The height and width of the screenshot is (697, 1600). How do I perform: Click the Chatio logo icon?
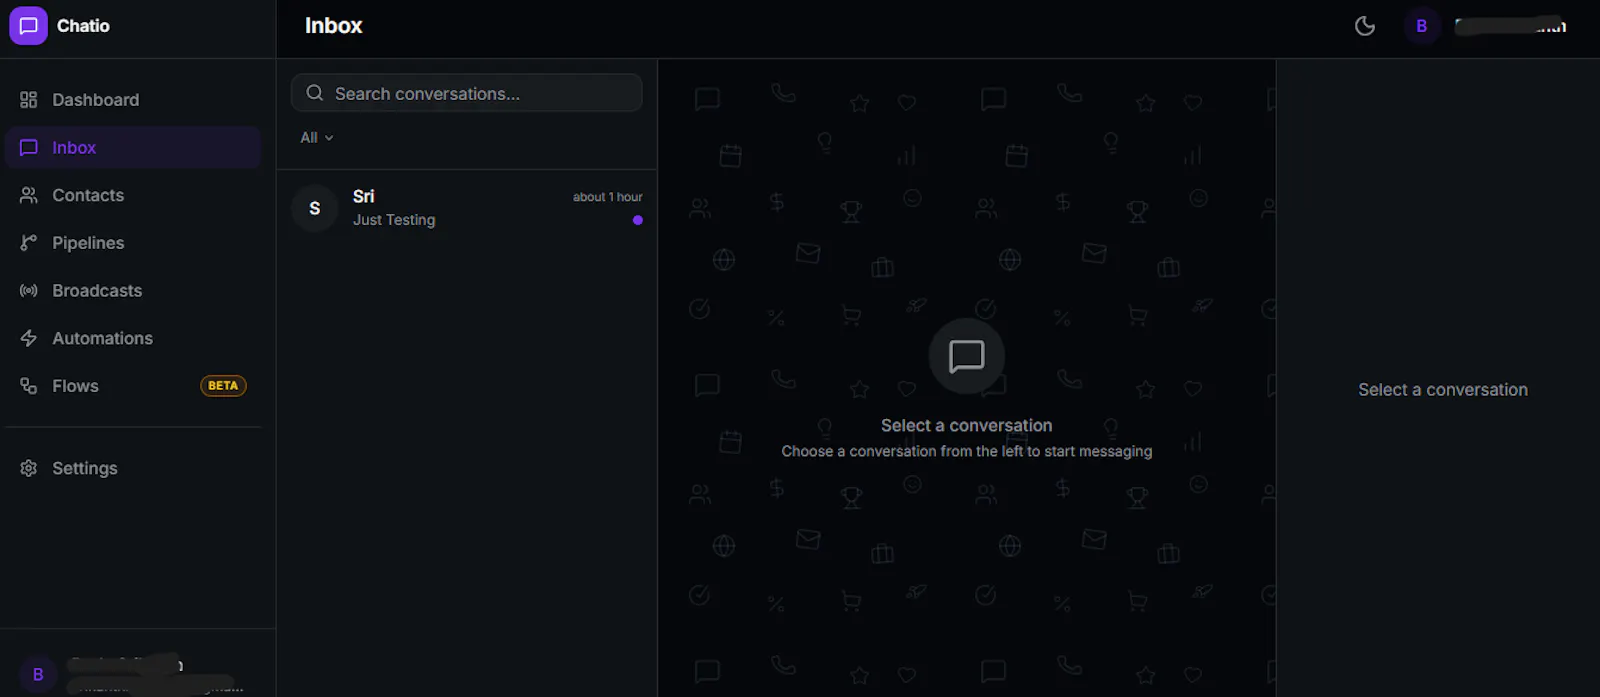pos(28,26)
